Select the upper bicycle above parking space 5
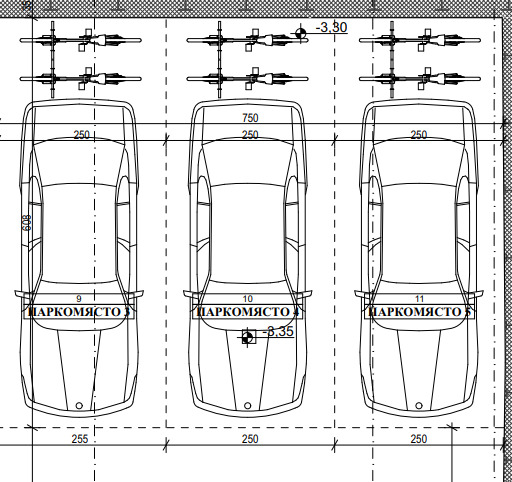 coord(420,40)
